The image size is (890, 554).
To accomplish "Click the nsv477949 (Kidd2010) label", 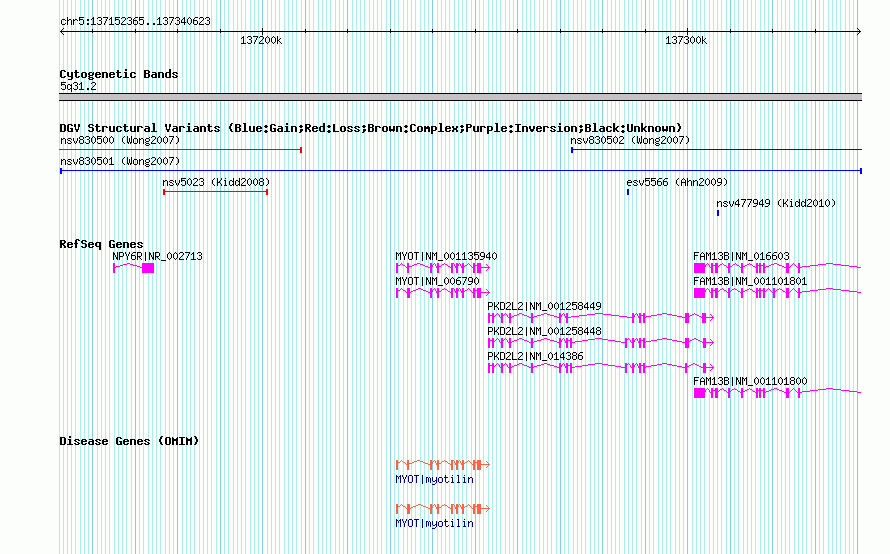I will point(776,203).
